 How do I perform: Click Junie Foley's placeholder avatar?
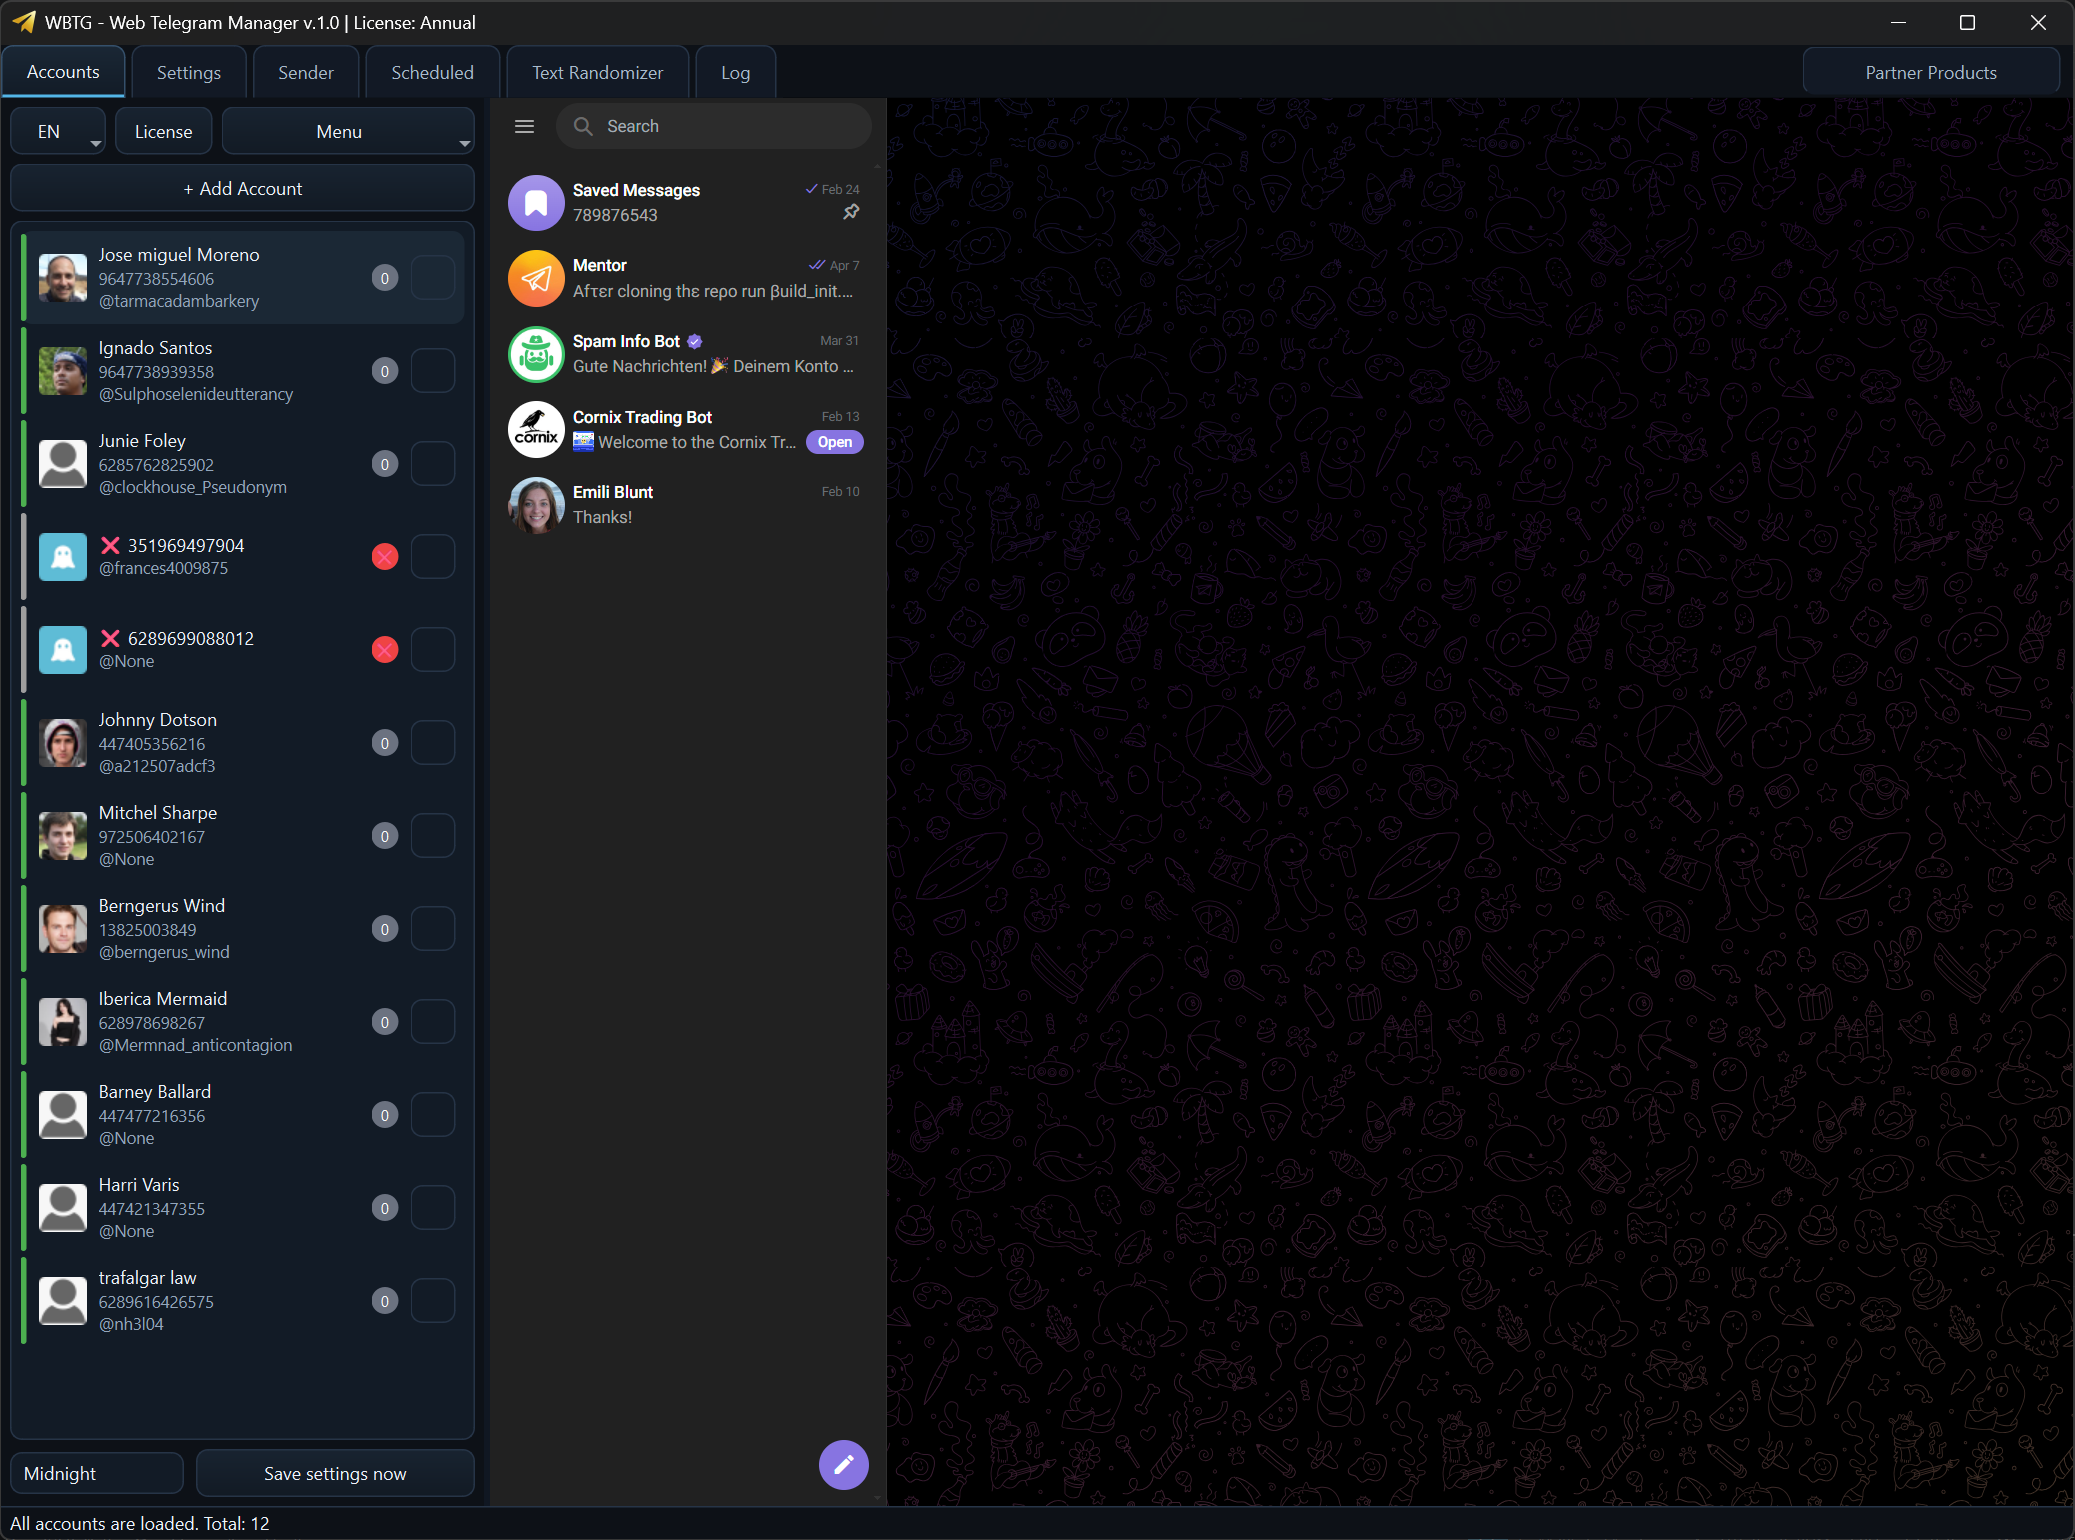tap(63, 464)
